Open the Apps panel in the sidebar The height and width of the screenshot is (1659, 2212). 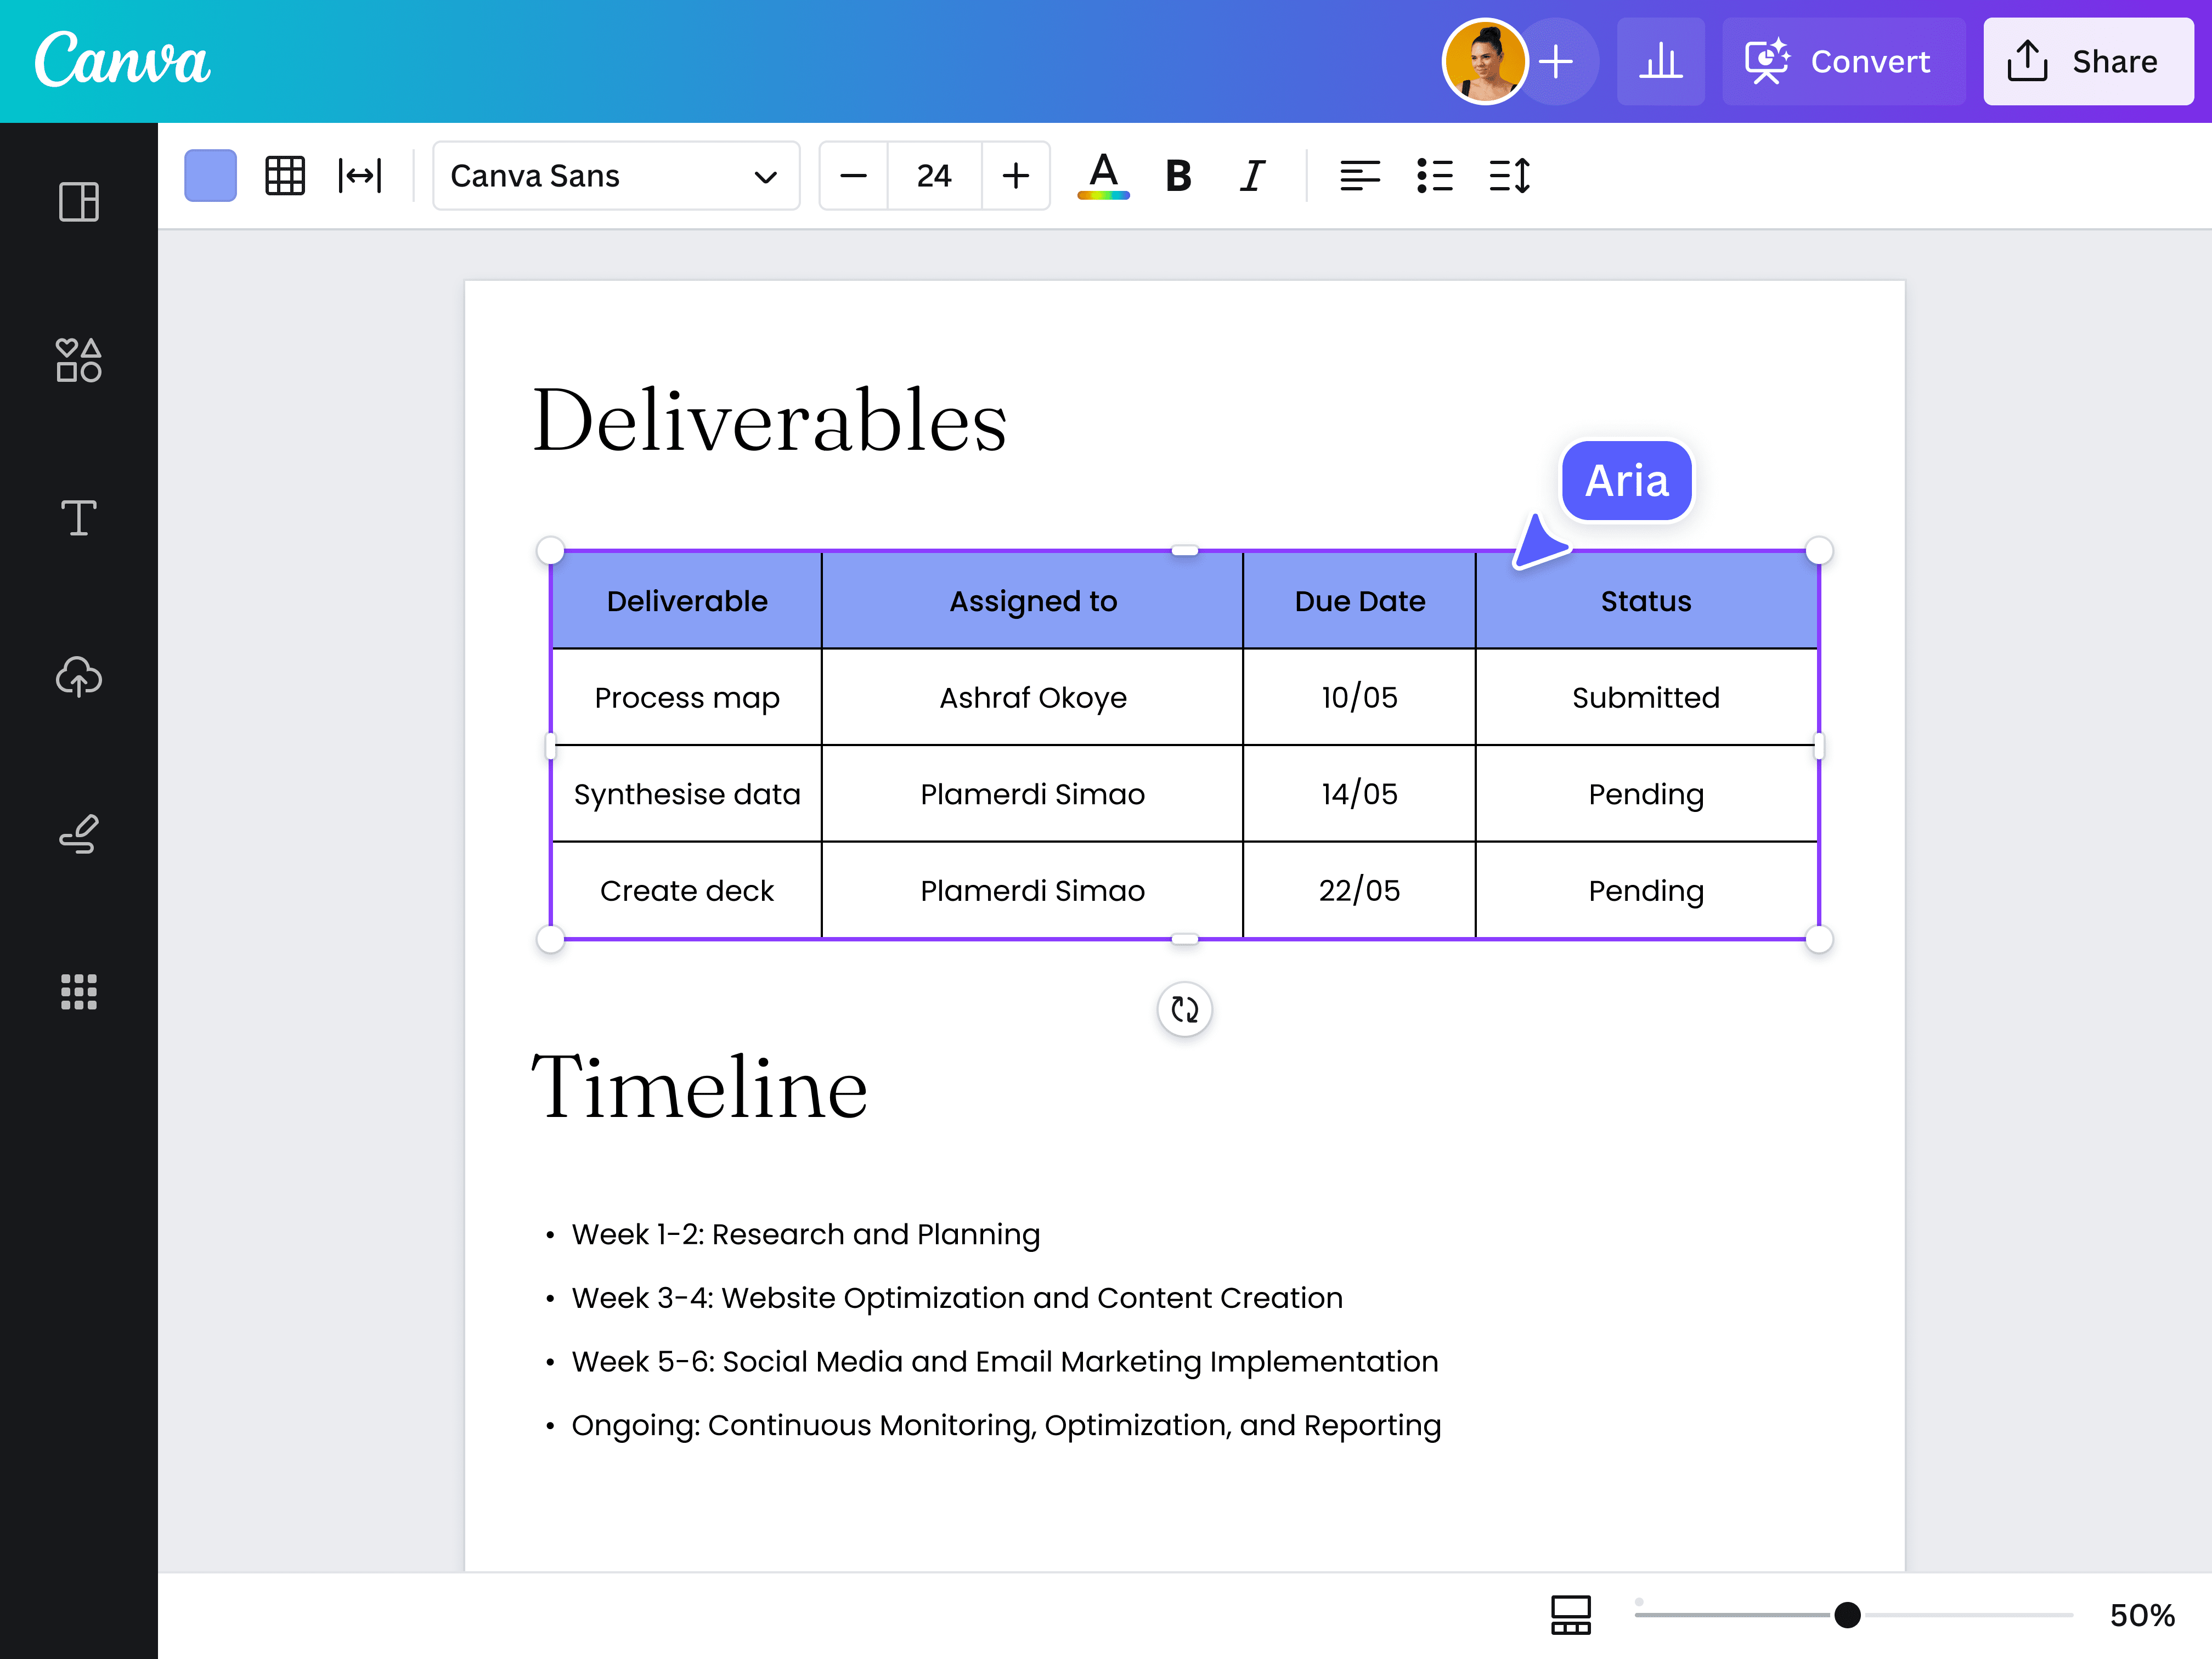pyautogui.click(x=78, y=992)
